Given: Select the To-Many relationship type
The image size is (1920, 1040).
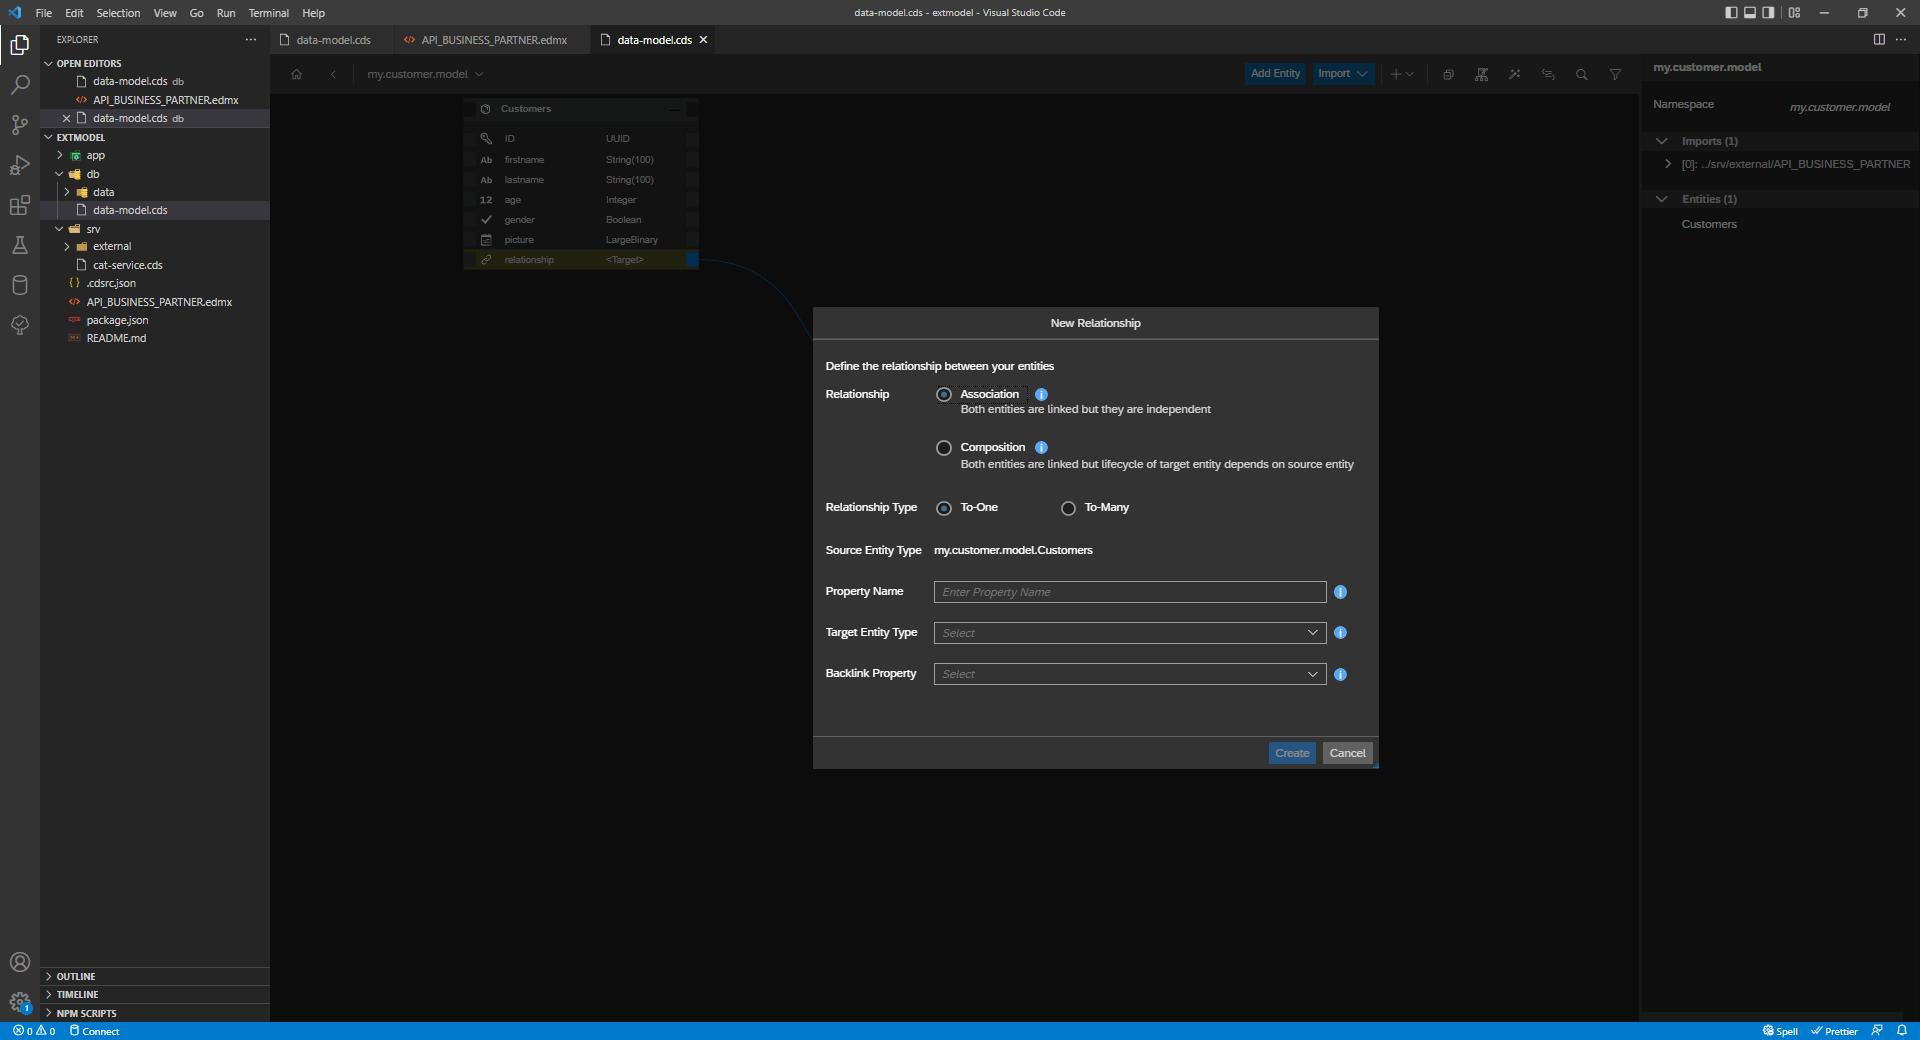Looking at the screenshot, I should (x=1068, y=508).
